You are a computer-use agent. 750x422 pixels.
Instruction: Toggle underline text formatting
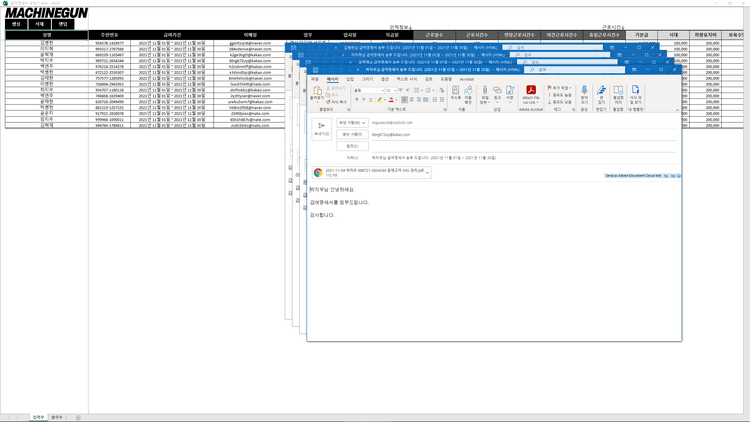[371, 100]
